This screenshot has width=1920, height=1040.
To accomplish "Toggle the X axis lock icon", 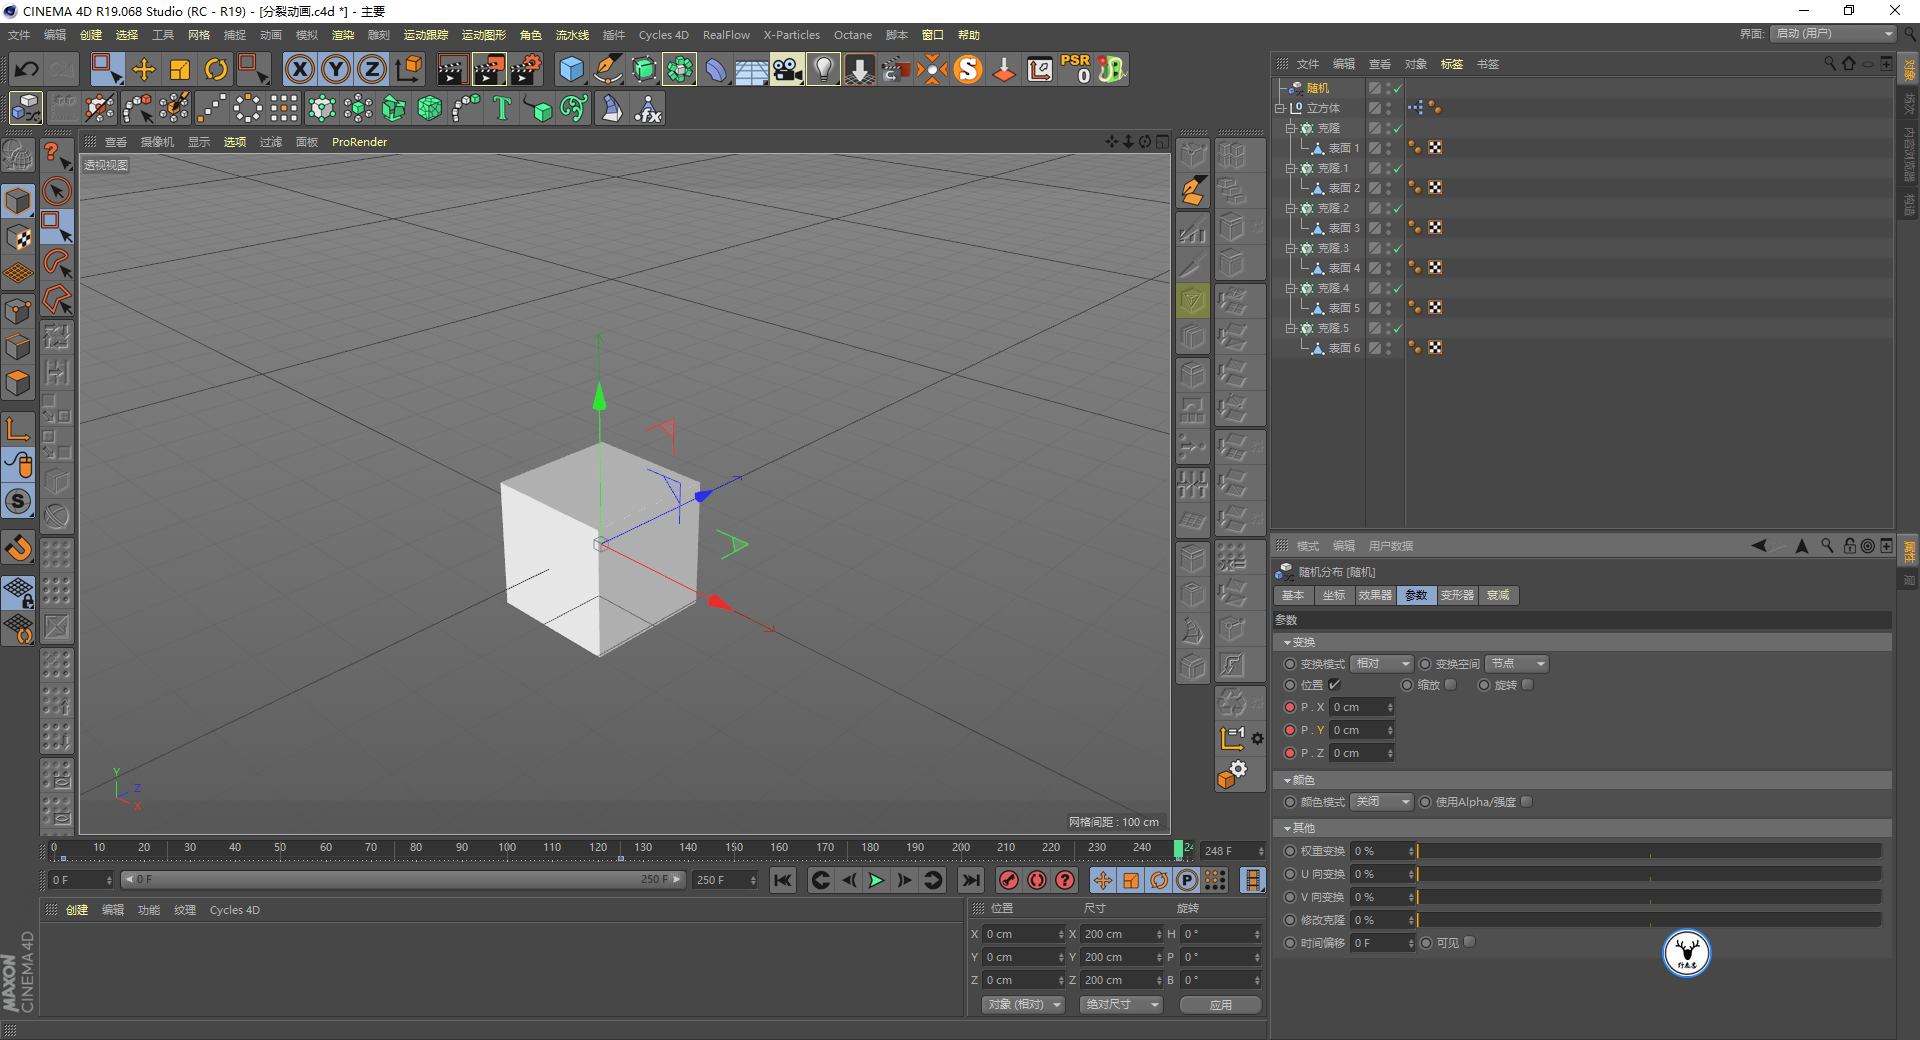I will pos(300,69).
